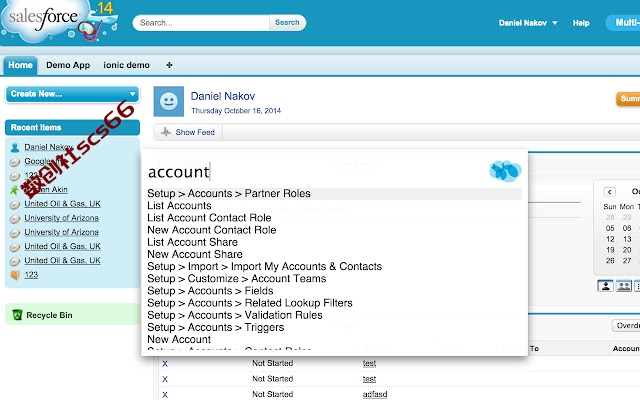The width and height of the screenshot is (640, 400).
Task: Select 'New Account' command
Action: (179, 340)
